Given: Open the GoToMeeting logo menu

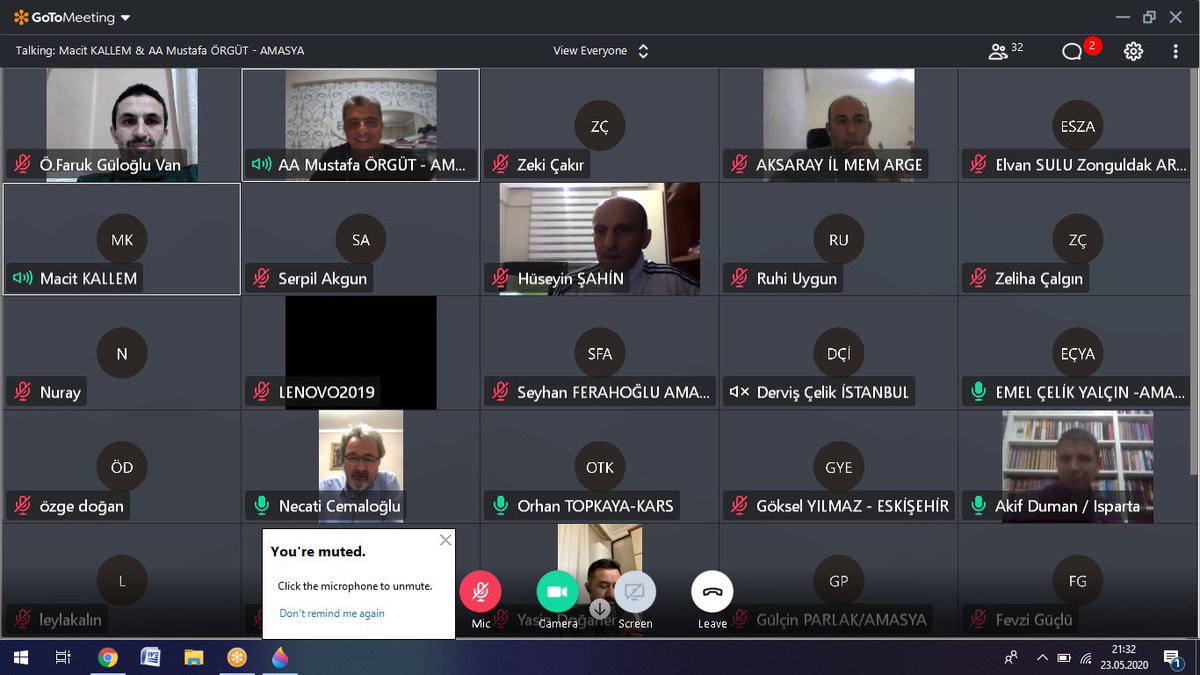Looking at the screenshot, I should [x=72, y=18].
